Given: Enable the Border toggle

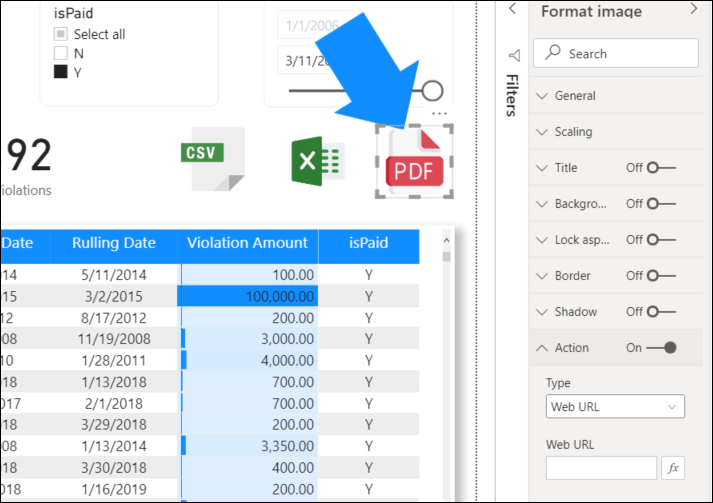Looking at the screenshot, I should click(x=661, y=276).
